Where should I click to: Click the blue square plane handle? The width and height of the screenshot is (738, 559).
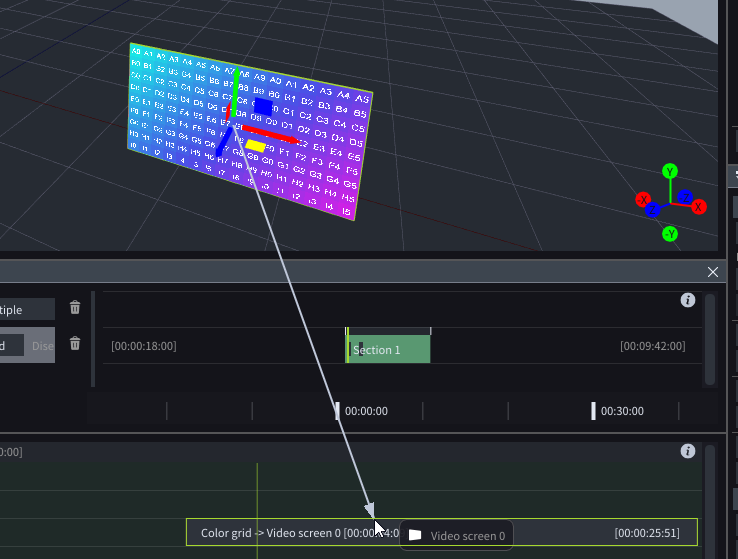pos(262,106)
